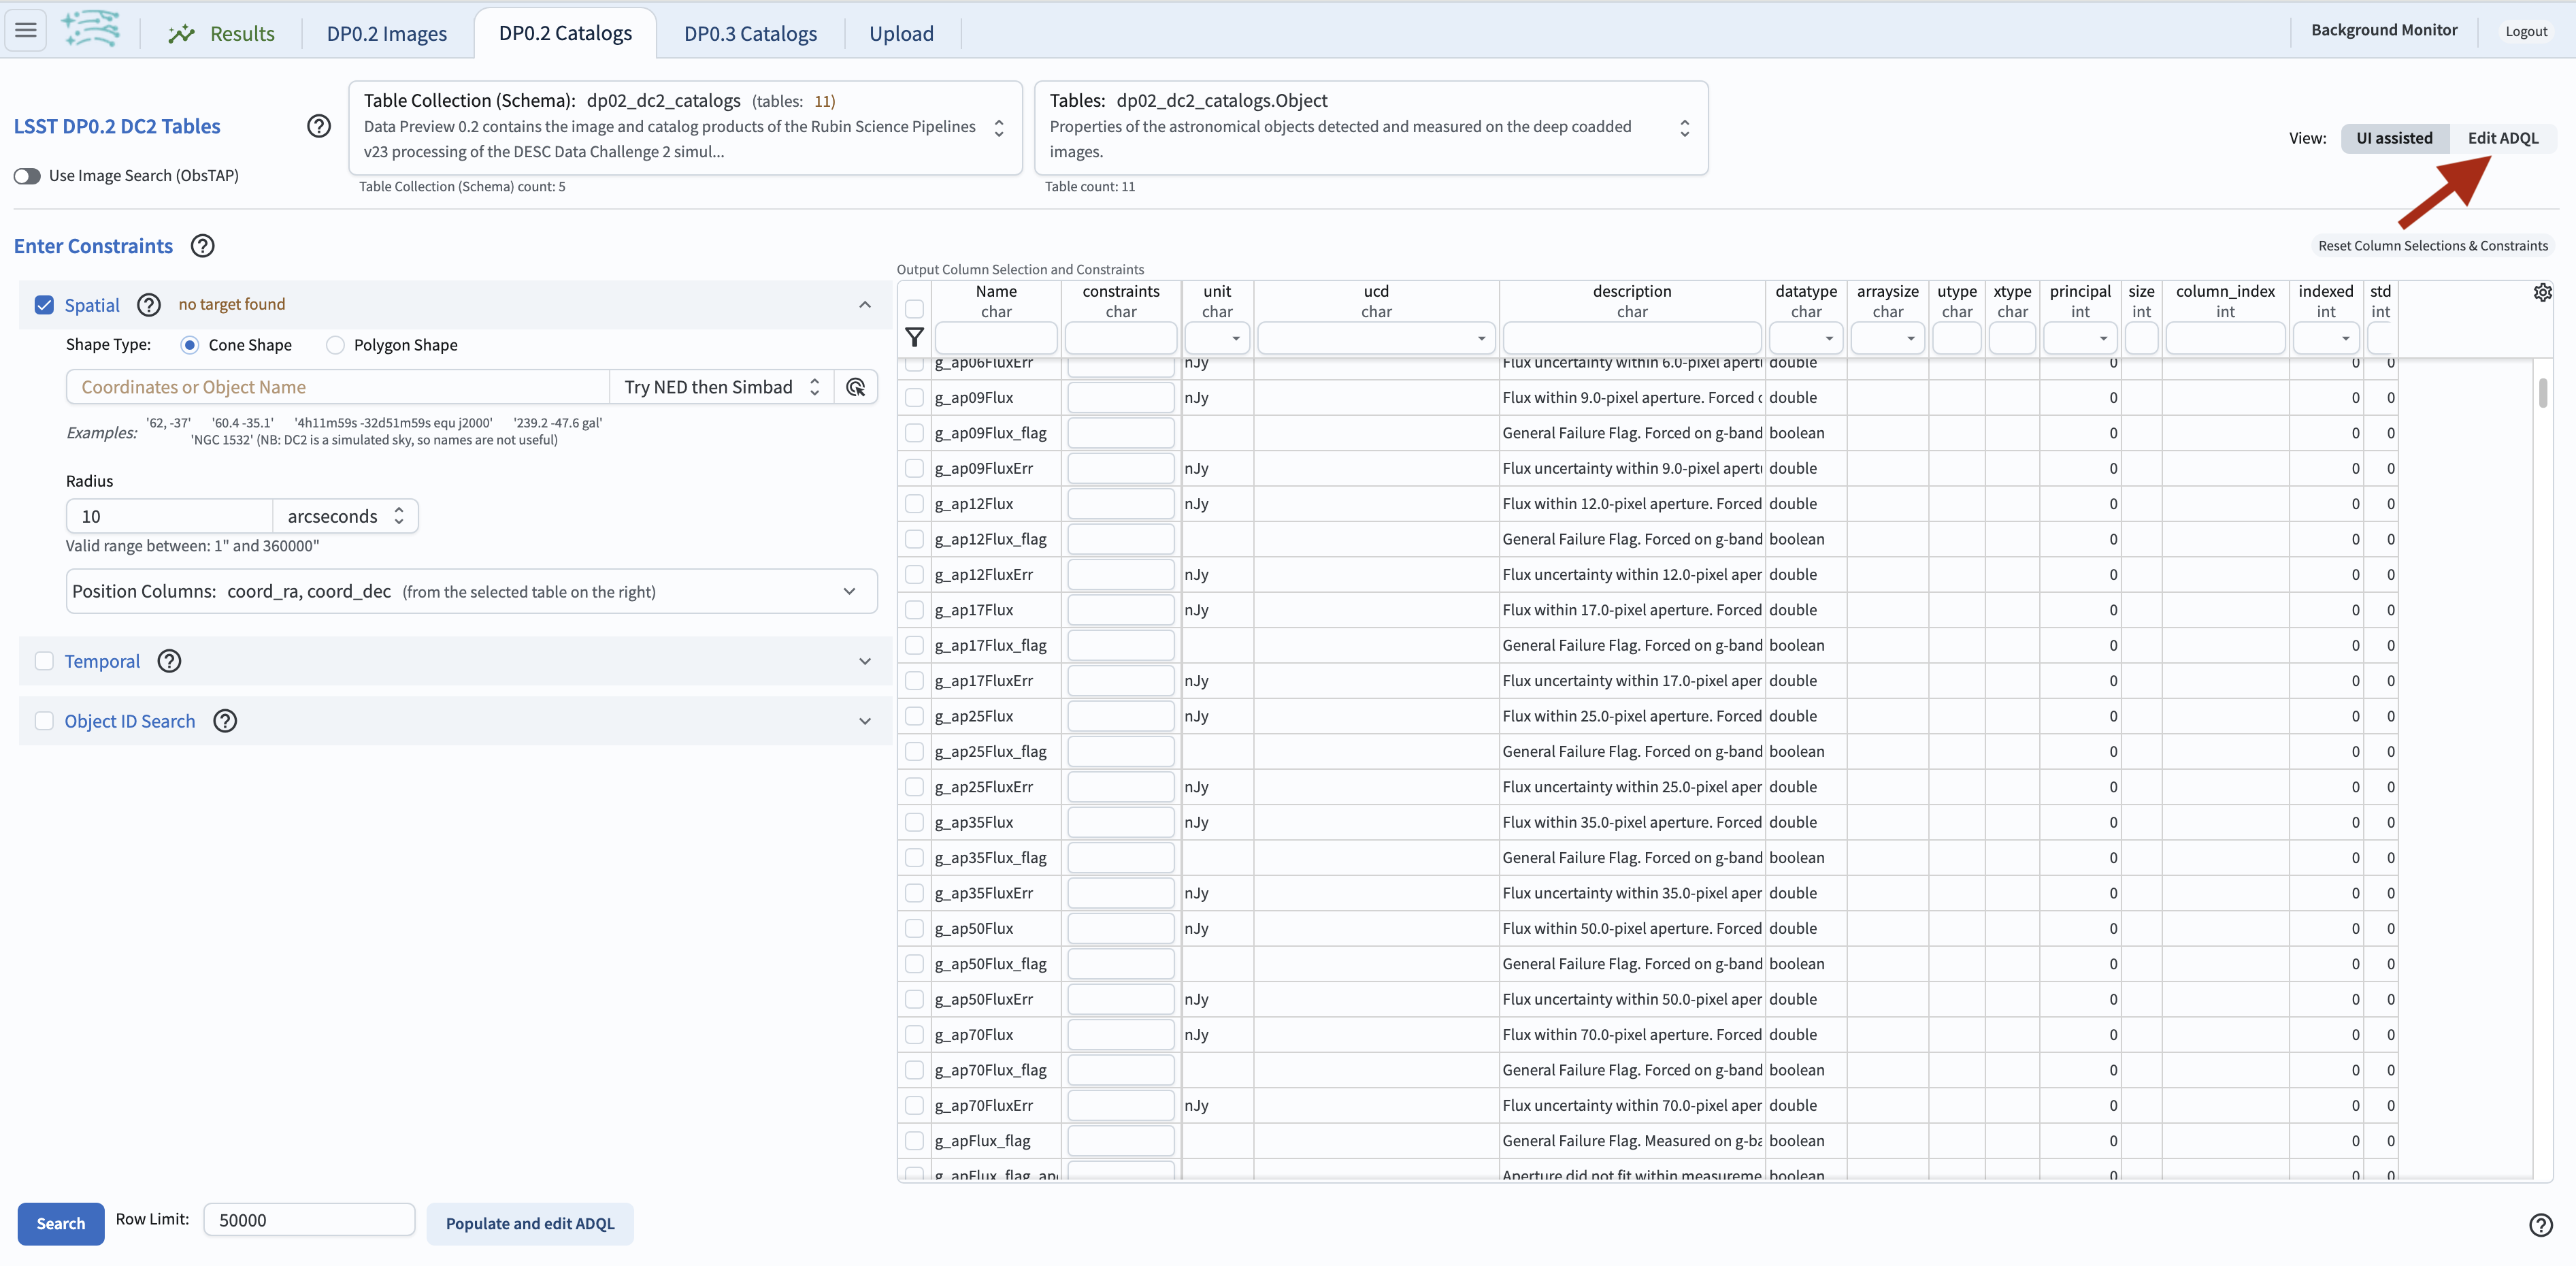The image size is (2576, 1266).
Task: Open the column filter funnel icon
Action: point(915,337)
